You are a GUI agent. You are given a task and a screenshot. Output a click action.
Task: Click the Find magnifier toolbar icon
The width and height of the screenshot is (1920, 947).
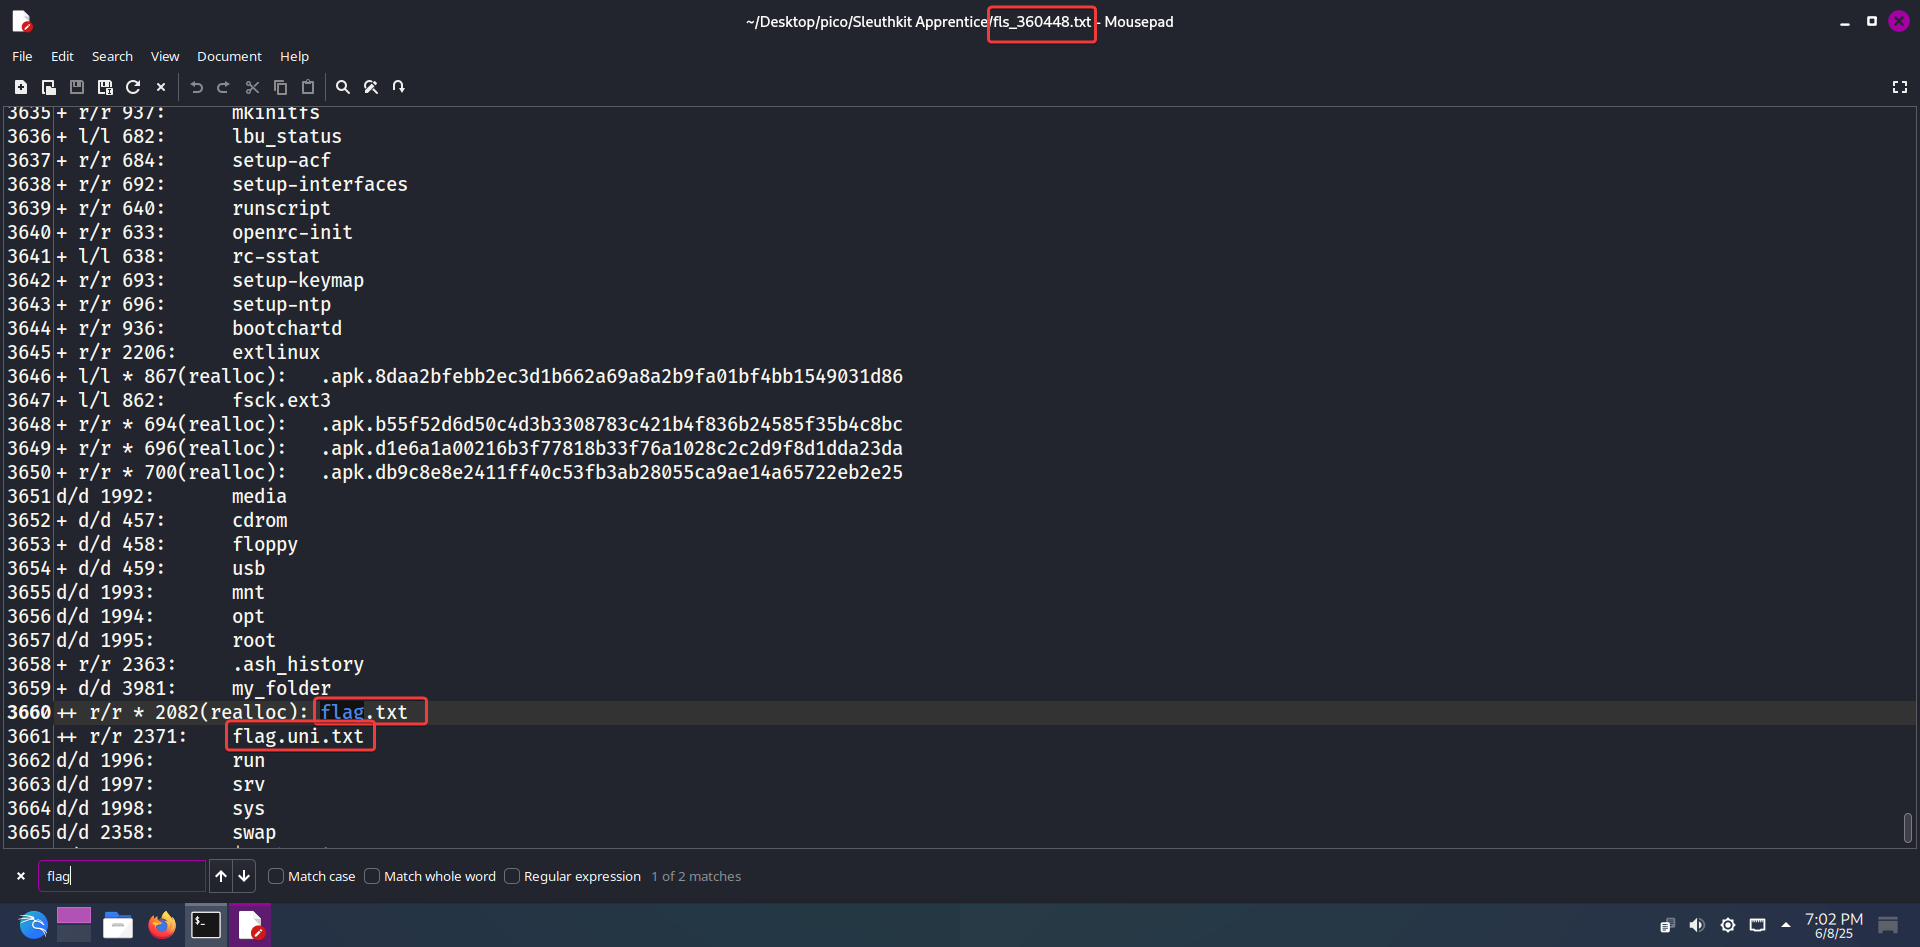click(343, 87)
